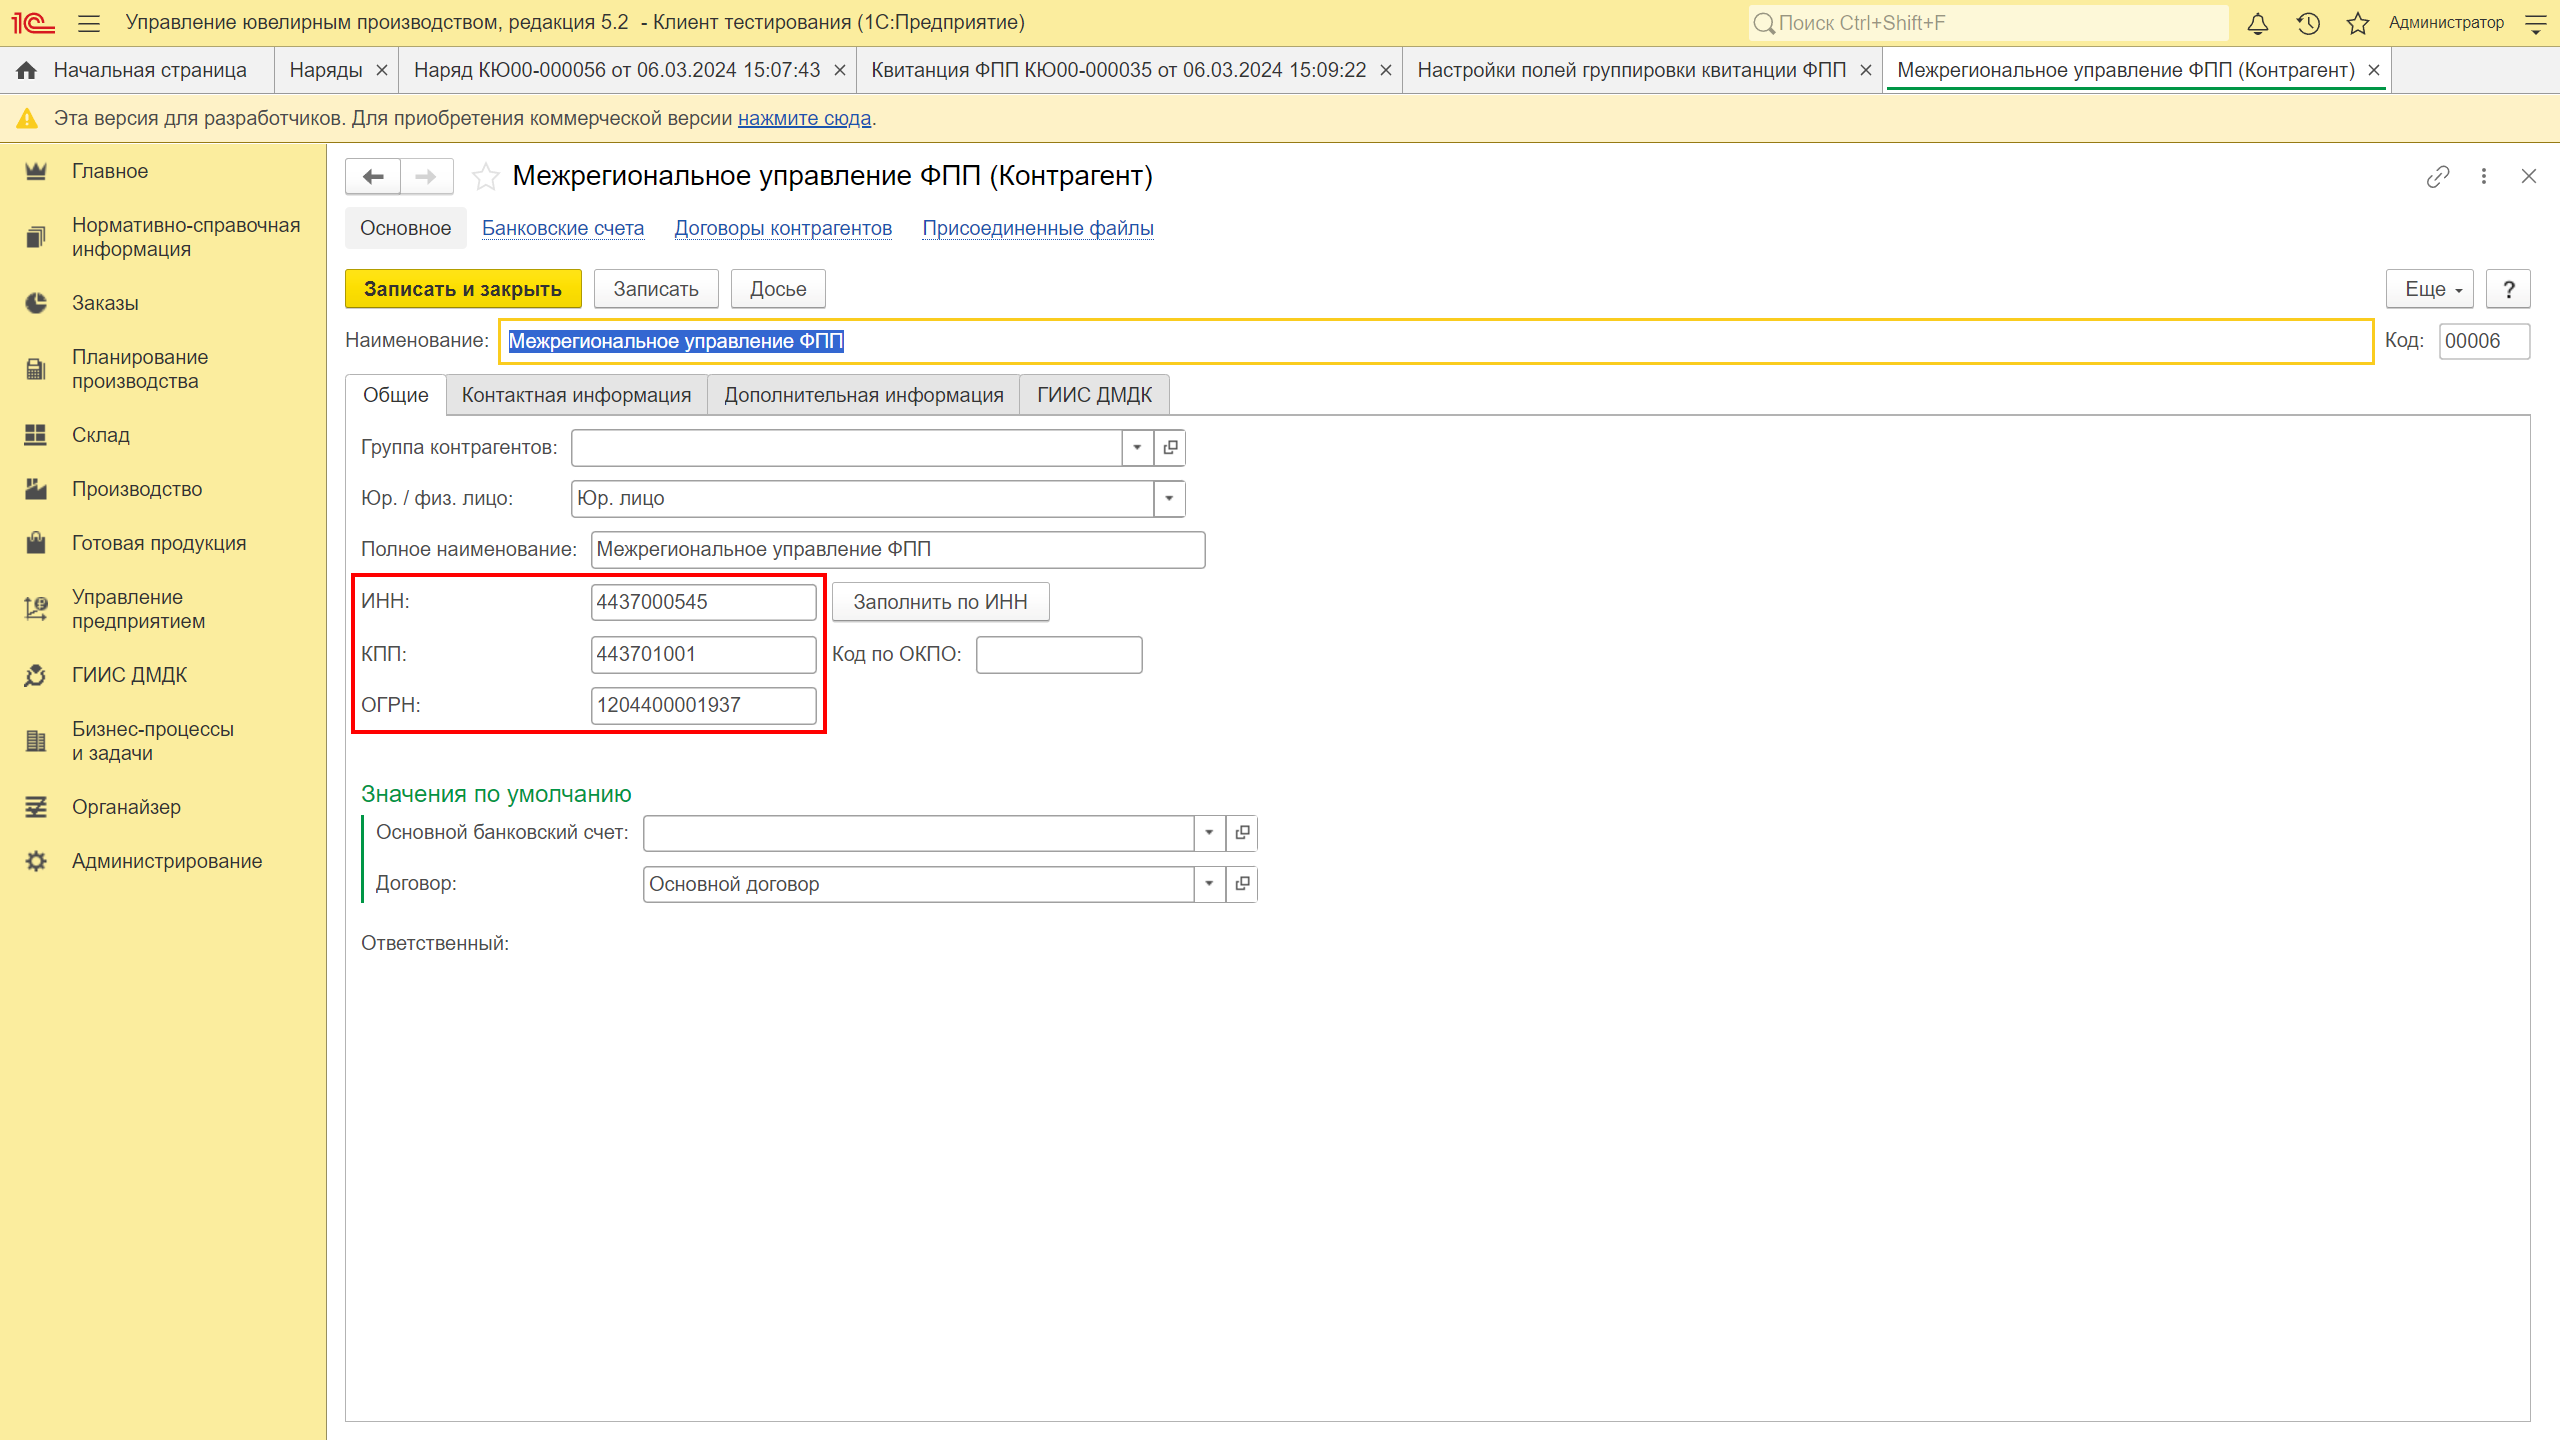
Task: Open Присоединенные файлы link
Action: tap(1038, 228)
